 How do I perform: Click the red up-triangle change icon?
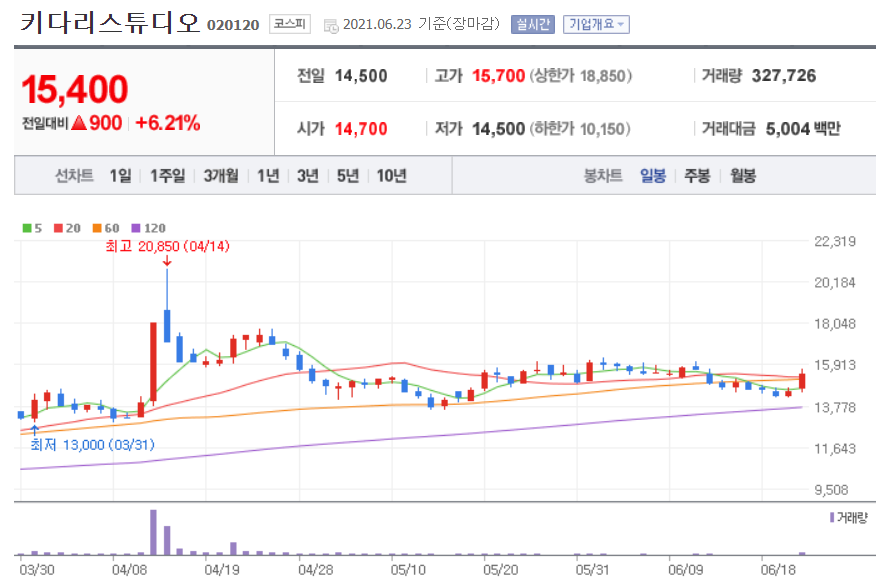79,122
